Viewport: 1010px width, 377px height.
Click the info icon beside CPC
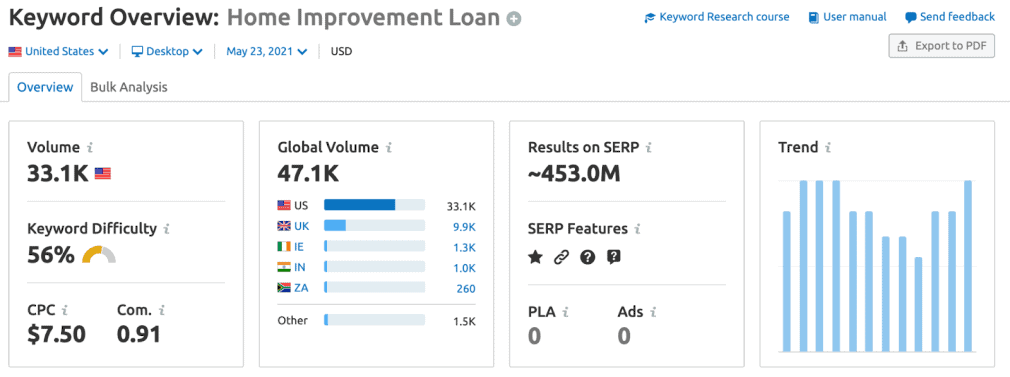point(64,311)
